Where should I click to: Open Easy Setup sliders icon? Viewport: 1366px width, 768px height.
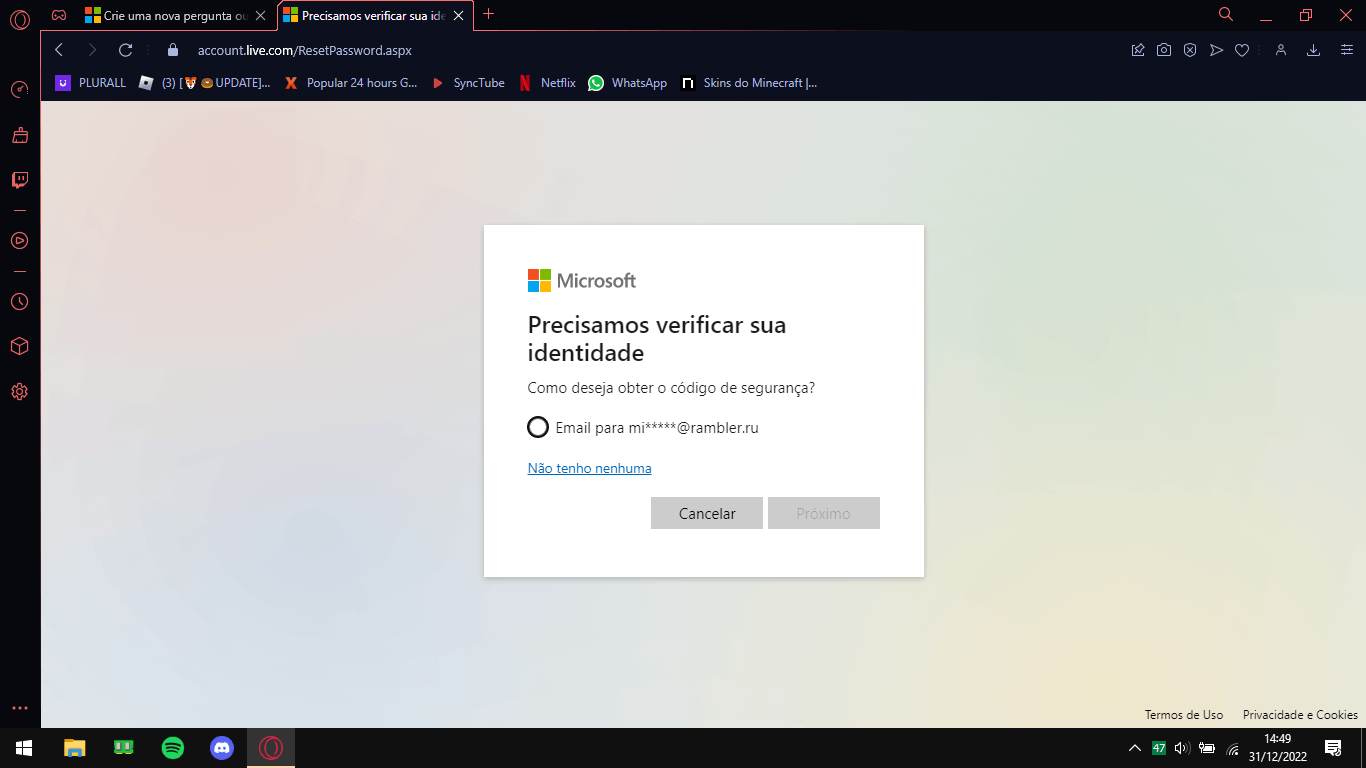(1347, 50)
